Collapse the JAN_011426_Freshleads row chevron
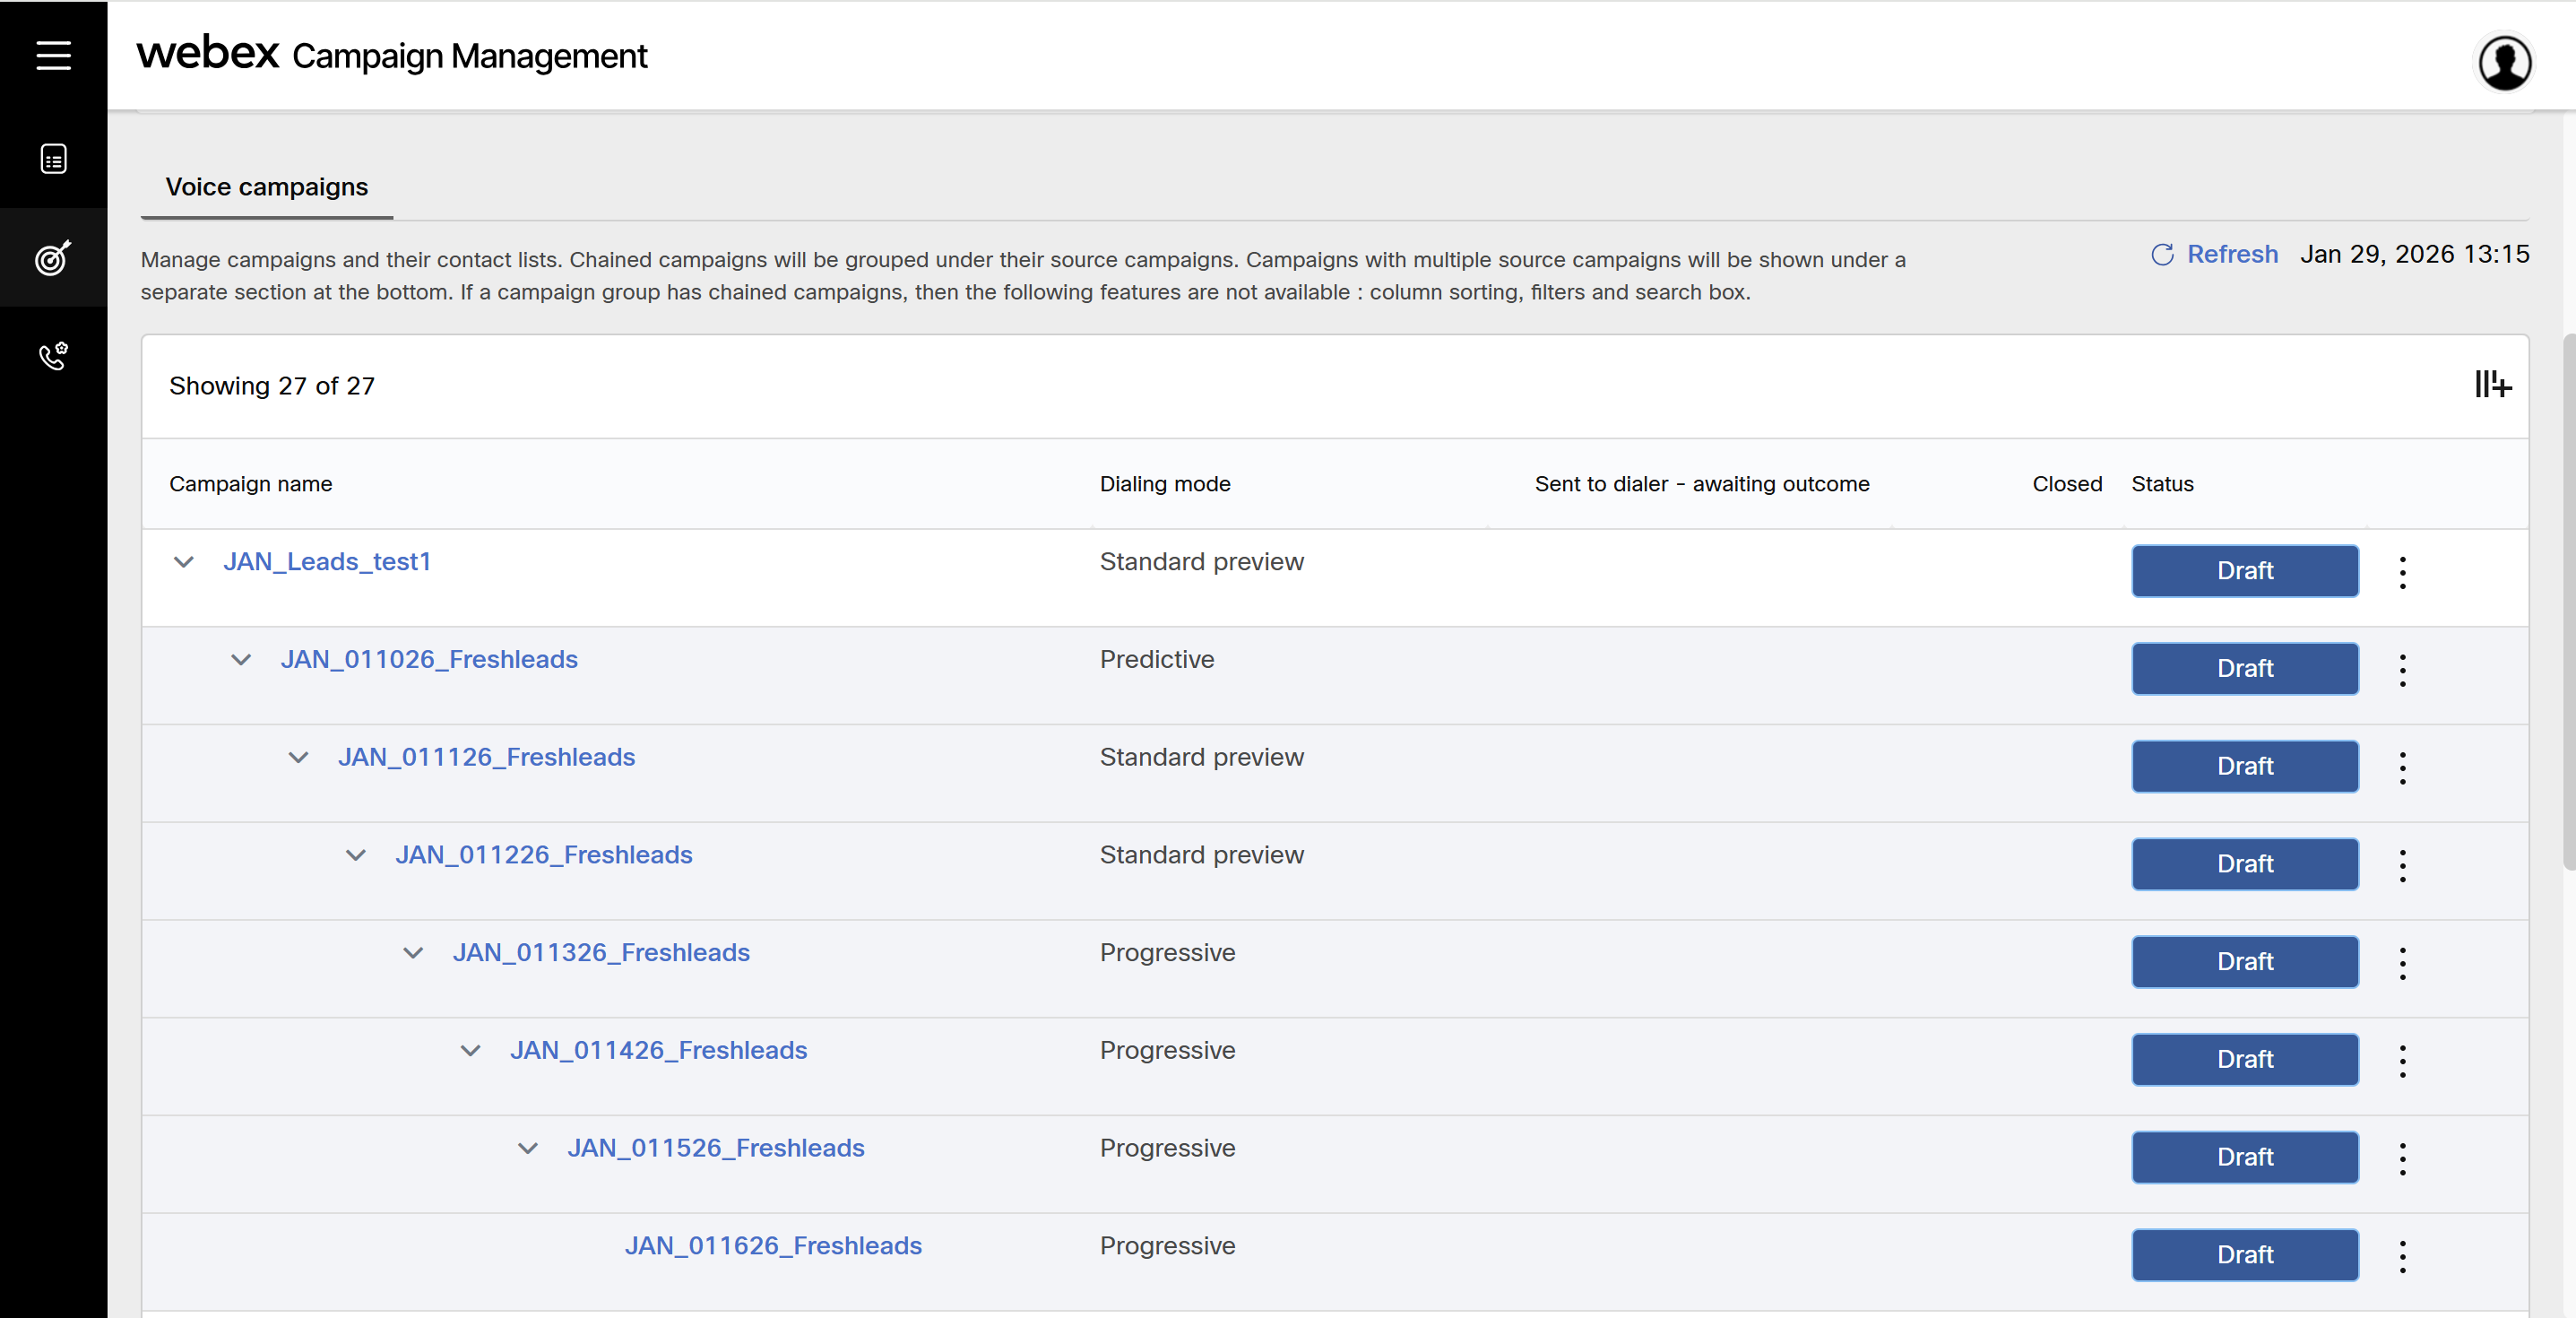 pos(470,1051)
